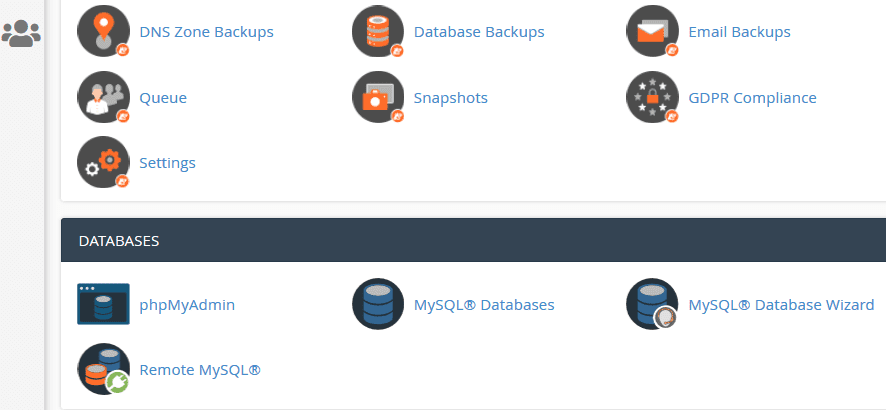Collapse the DATABASES section header

tap(474, 240)
